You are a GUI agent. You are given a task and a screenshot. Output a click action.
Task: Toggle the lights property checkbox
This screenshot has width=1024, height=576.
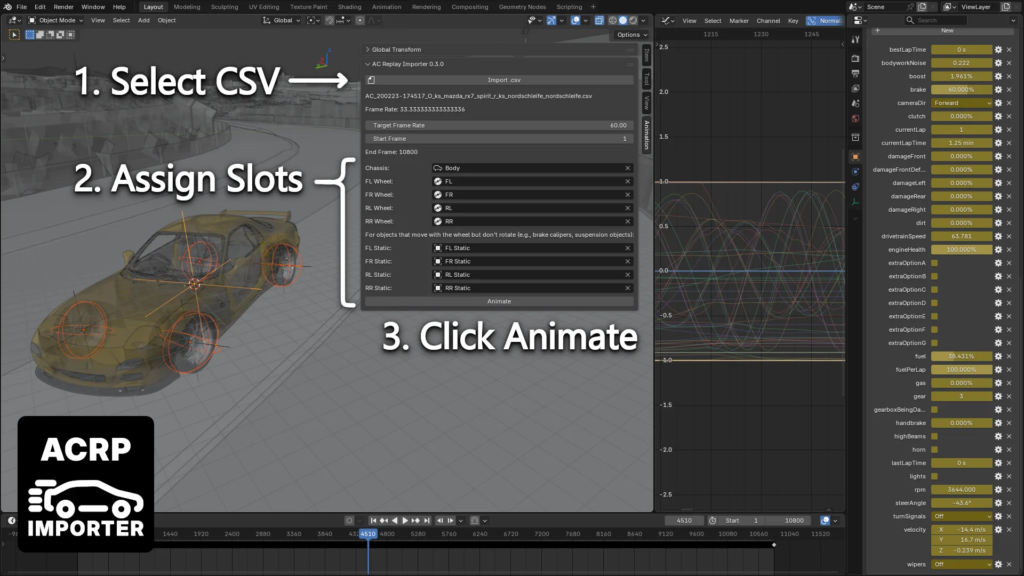pos(935,476)
